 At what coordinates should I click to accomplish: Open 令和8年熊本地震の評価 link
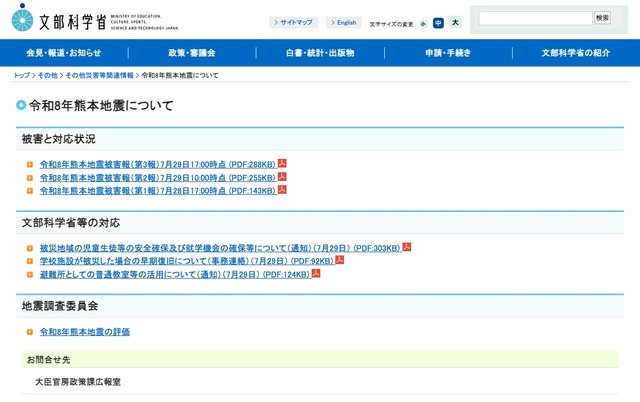[85, 332]
